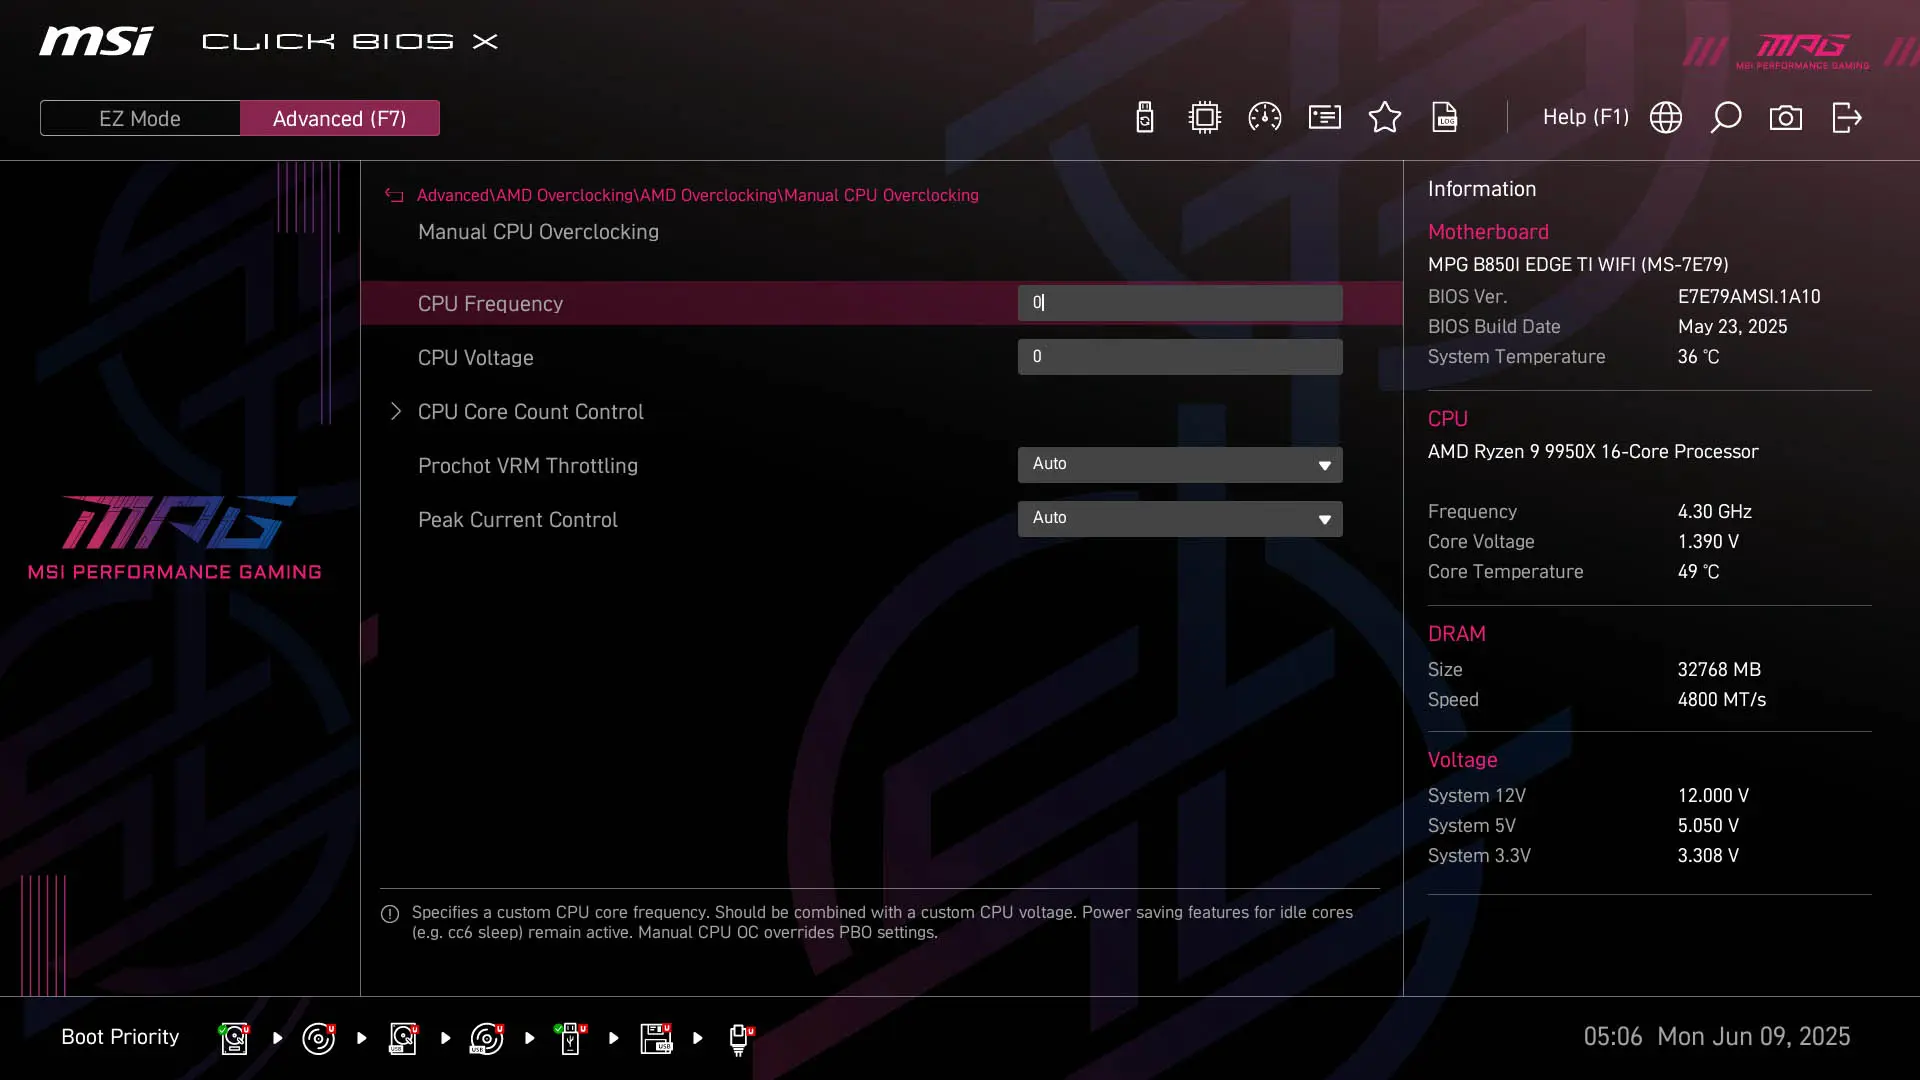Select the CPU Frequency row label
The image size is (1920, 1080).
pos(490,304)
